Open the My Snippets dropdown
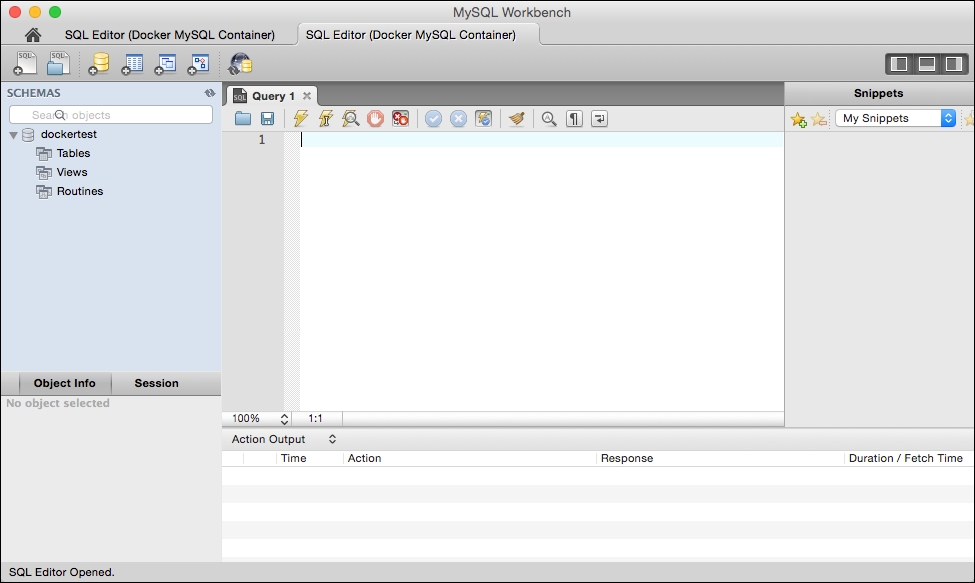This screenshot has width=975, height=583. point(895,118)
